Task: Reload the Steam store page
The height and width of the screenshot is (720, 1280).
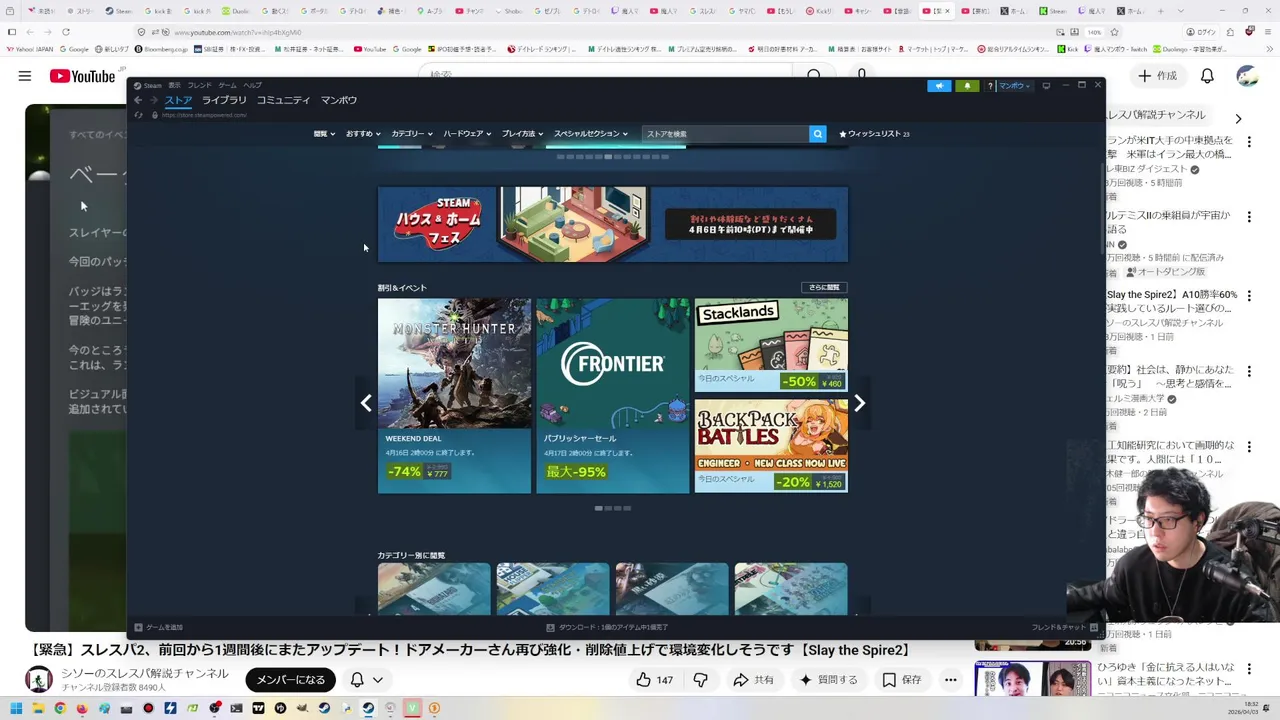Action: point(138,115)
